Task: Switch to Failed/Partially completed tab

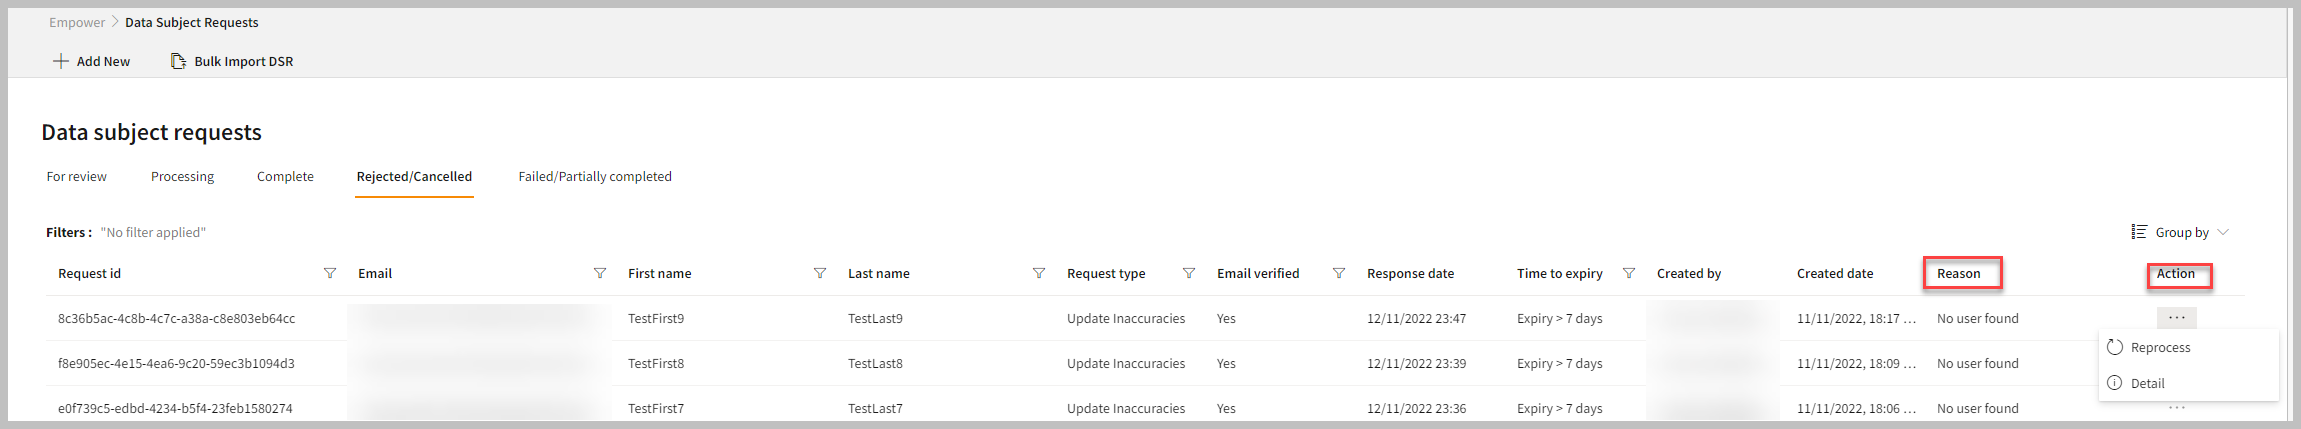Action: (594, 176)
